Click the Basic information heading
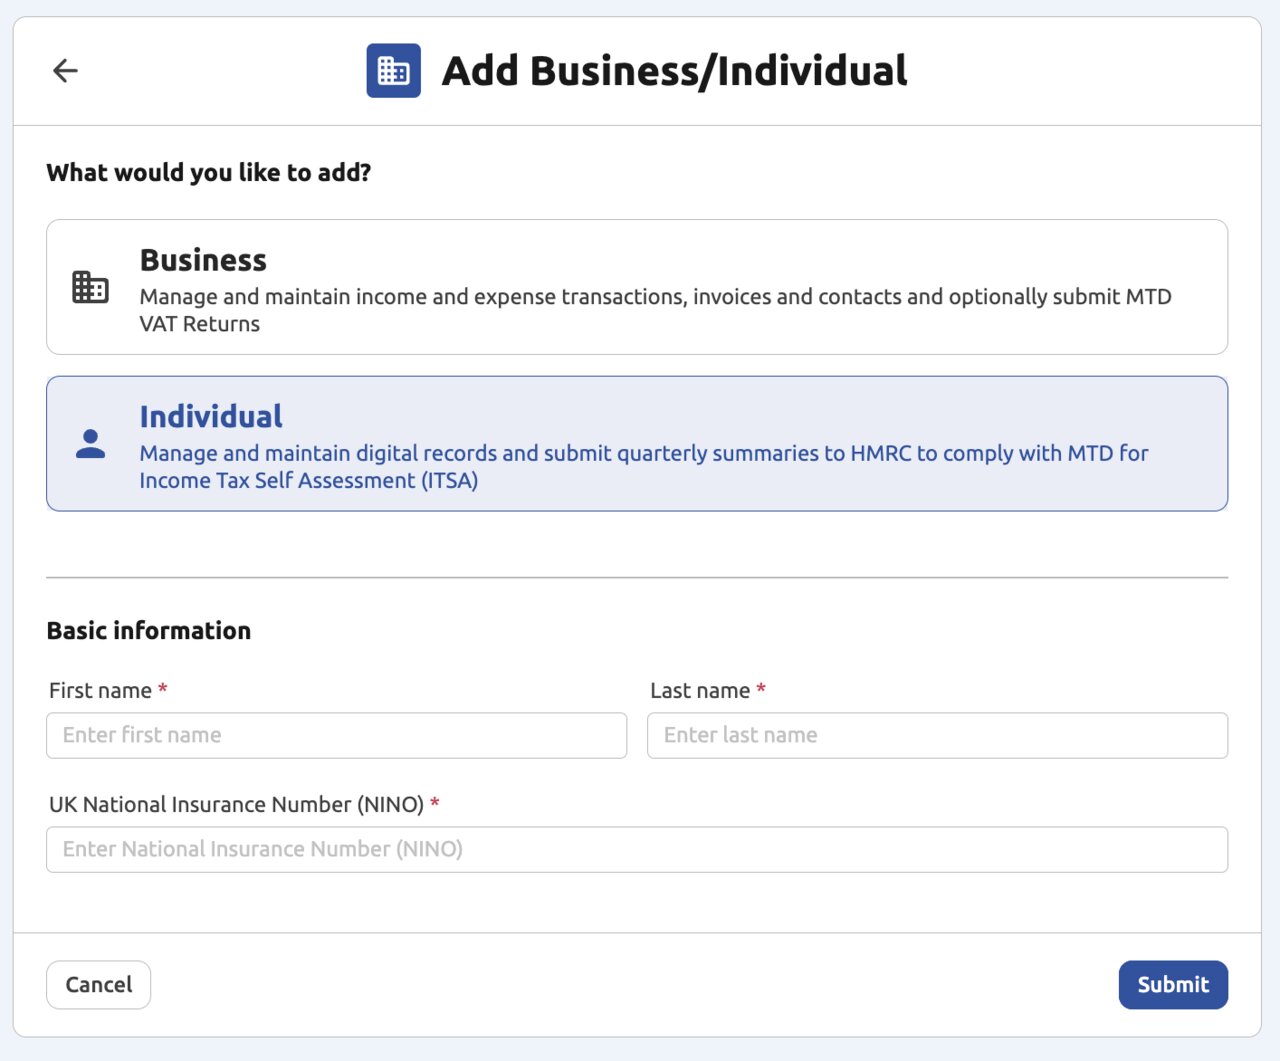This screenshot has width=1280, height=1061. (148, 630)
